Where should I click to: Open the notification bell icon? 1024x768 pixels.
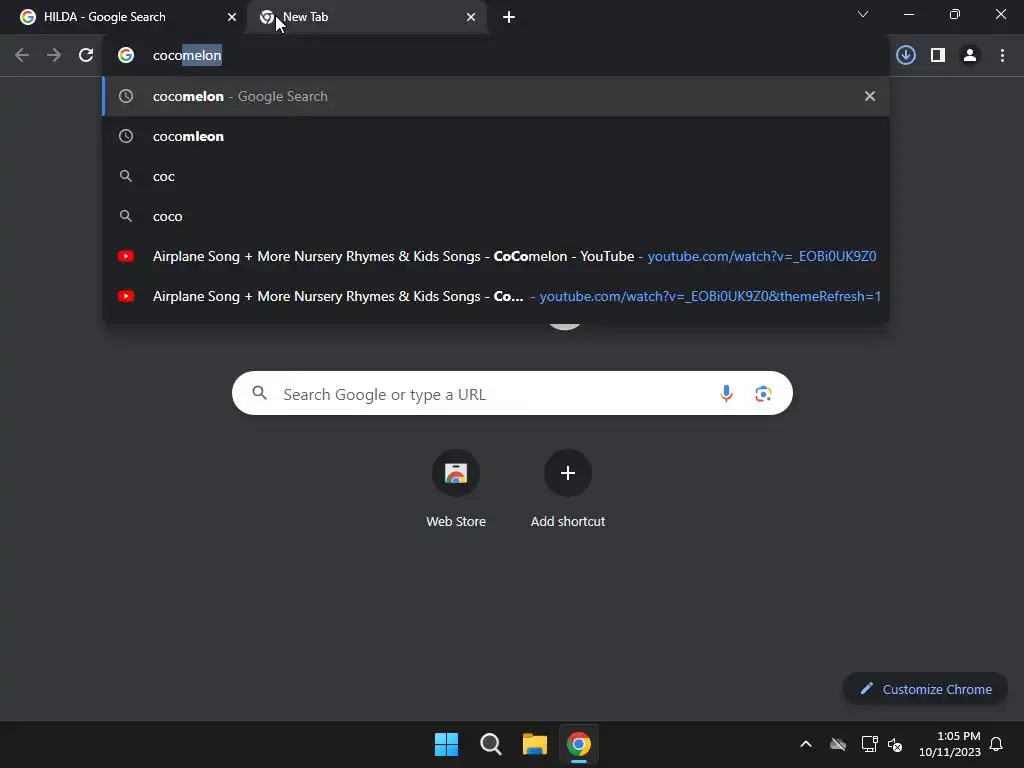point(996,744)
